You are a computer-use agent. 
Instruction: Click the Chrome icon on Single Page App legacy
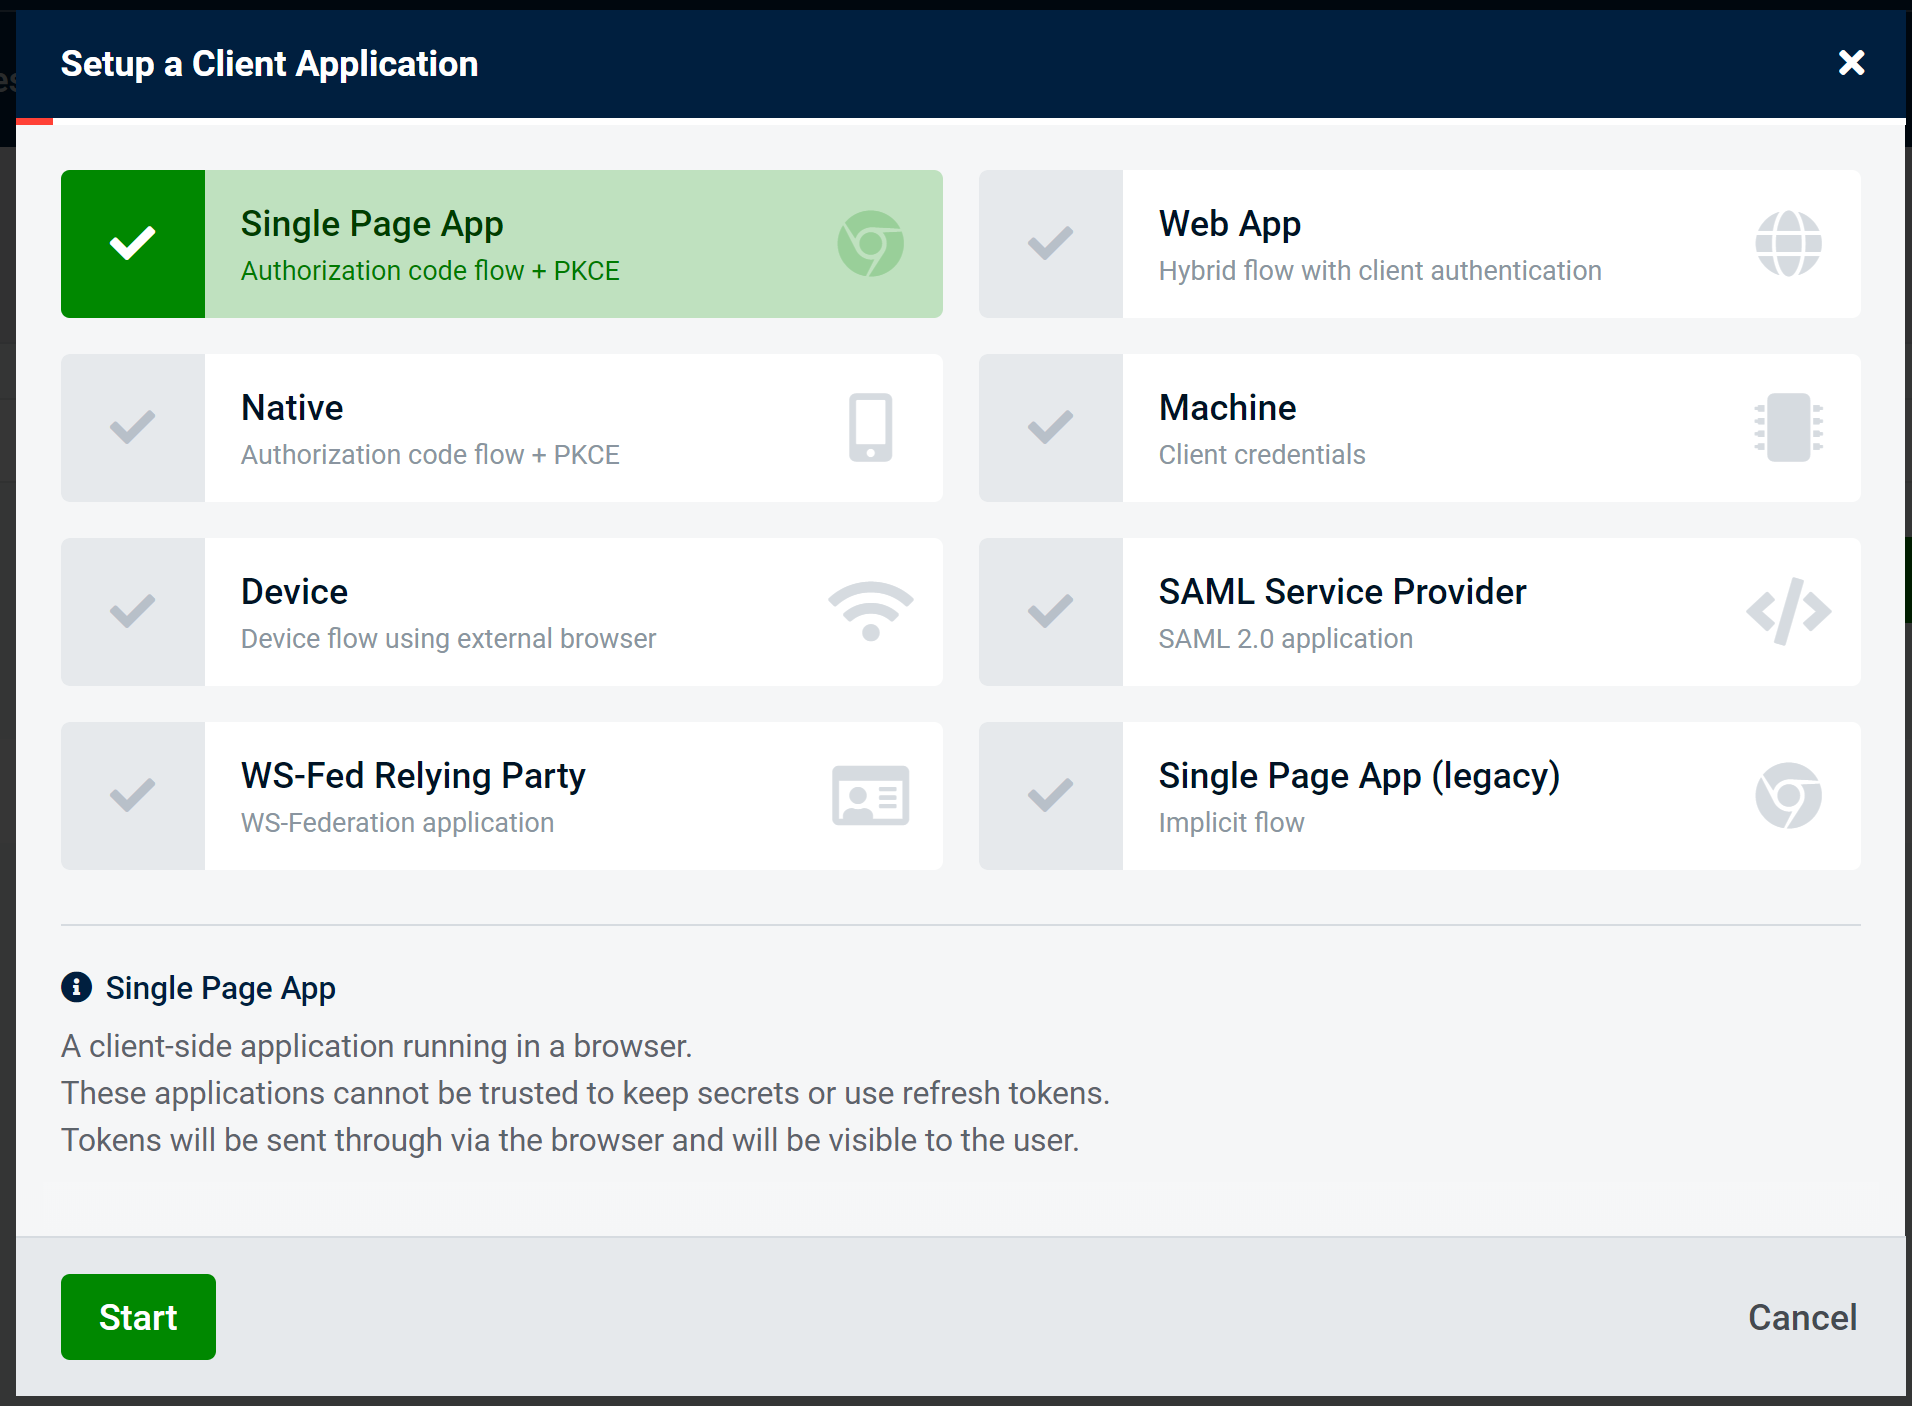point(1788,795)
